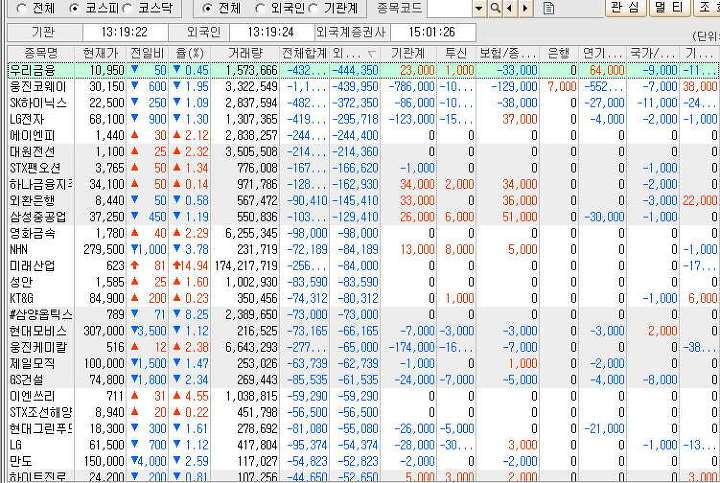The height and width of the screenshot is (483, 720).
Task: Click the sort triangle on 외... column
Action: [371, 54]
